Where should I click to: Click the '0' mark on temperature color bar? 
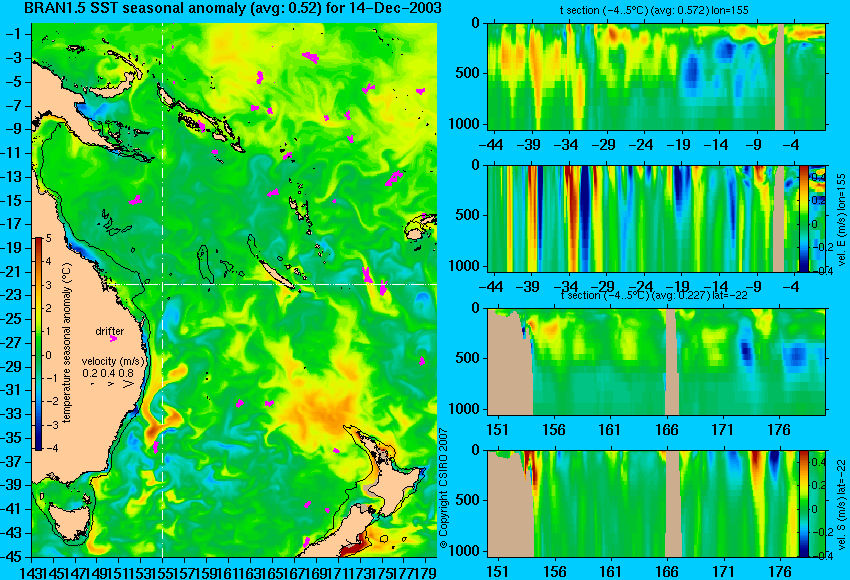[49, 355]
